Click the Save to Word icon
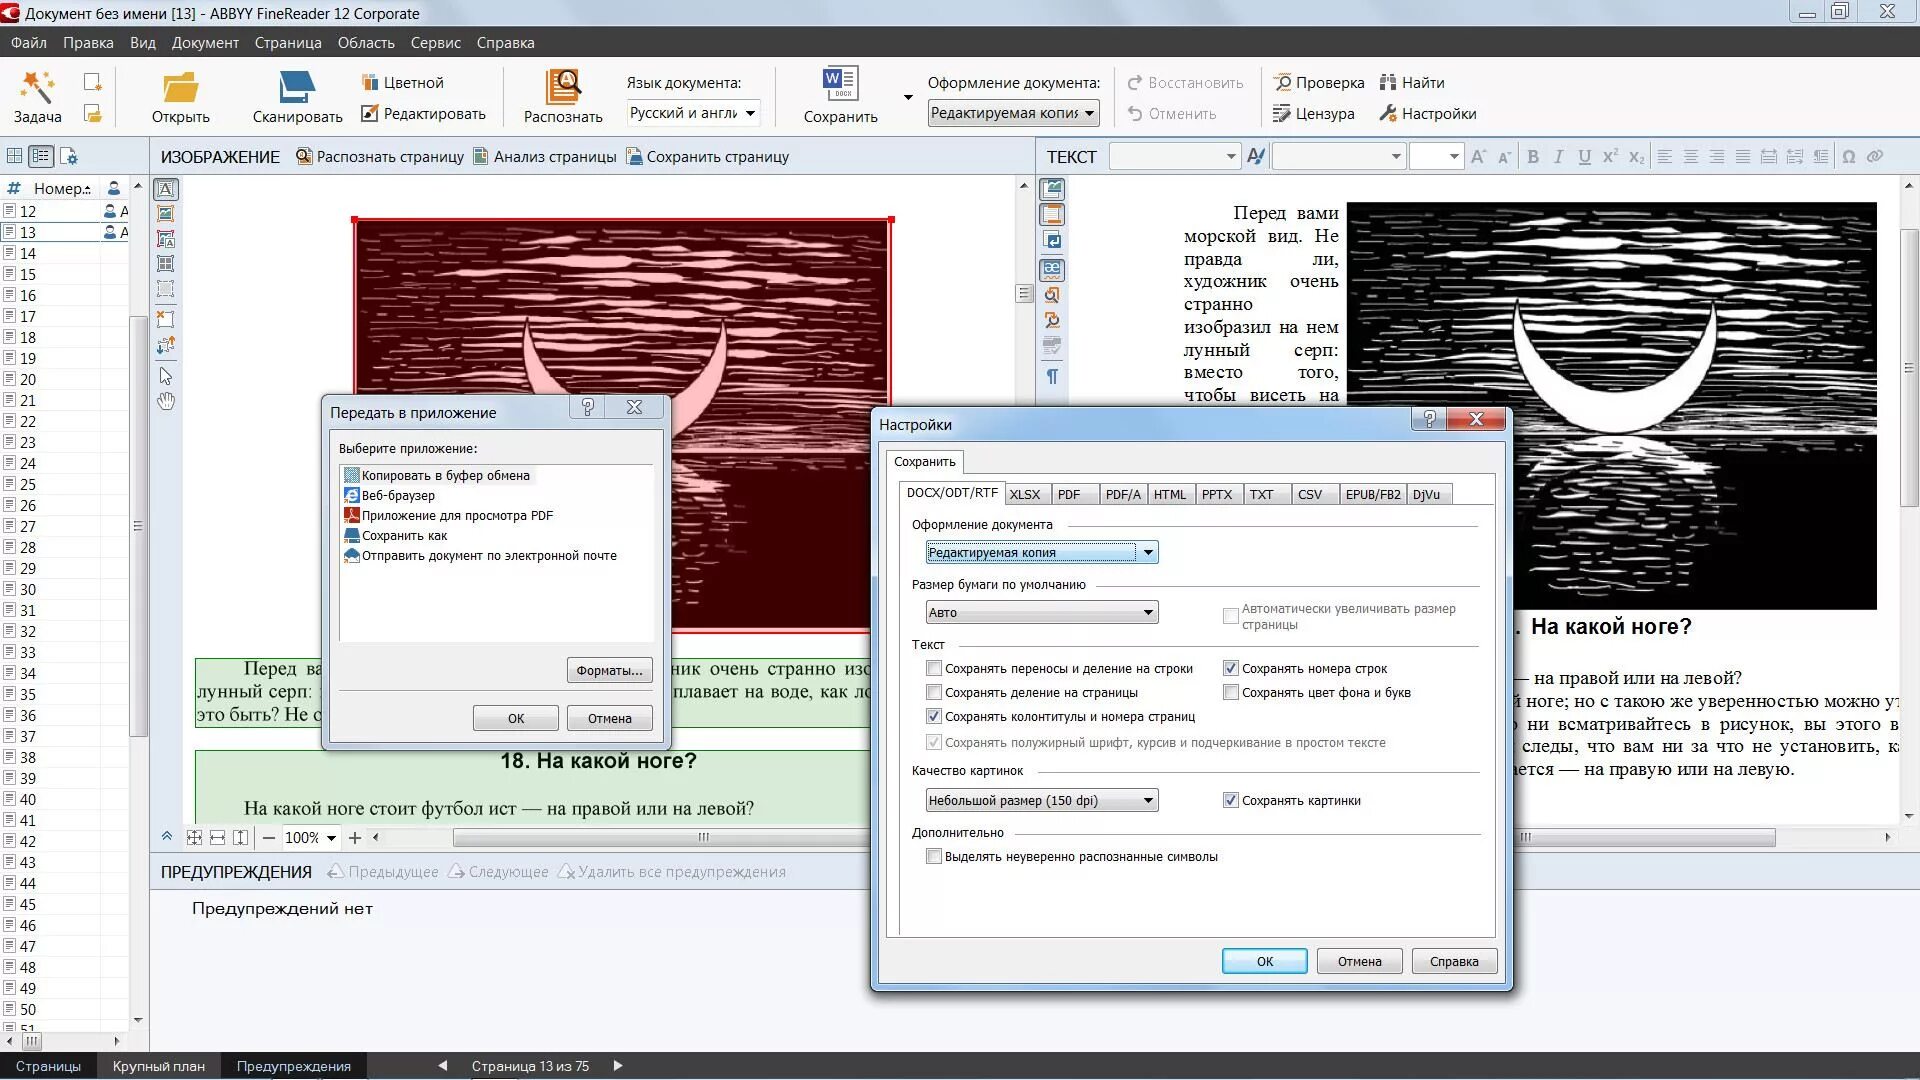 tap(840, 85)
